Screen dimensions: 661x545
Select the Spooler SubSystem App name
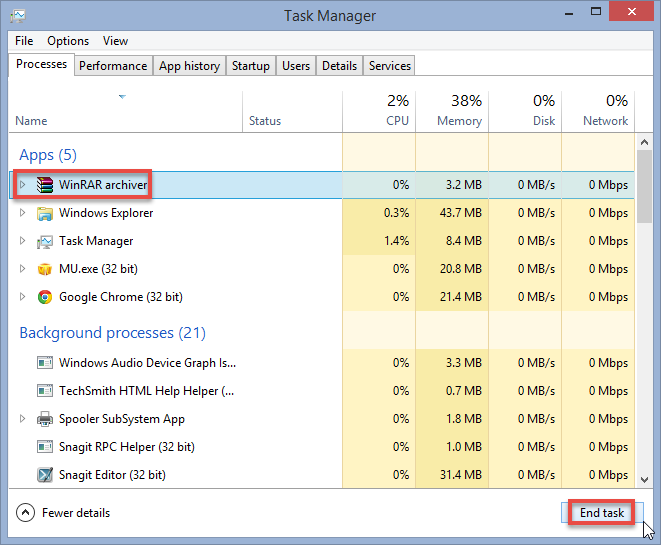click(x=122, y=419)
